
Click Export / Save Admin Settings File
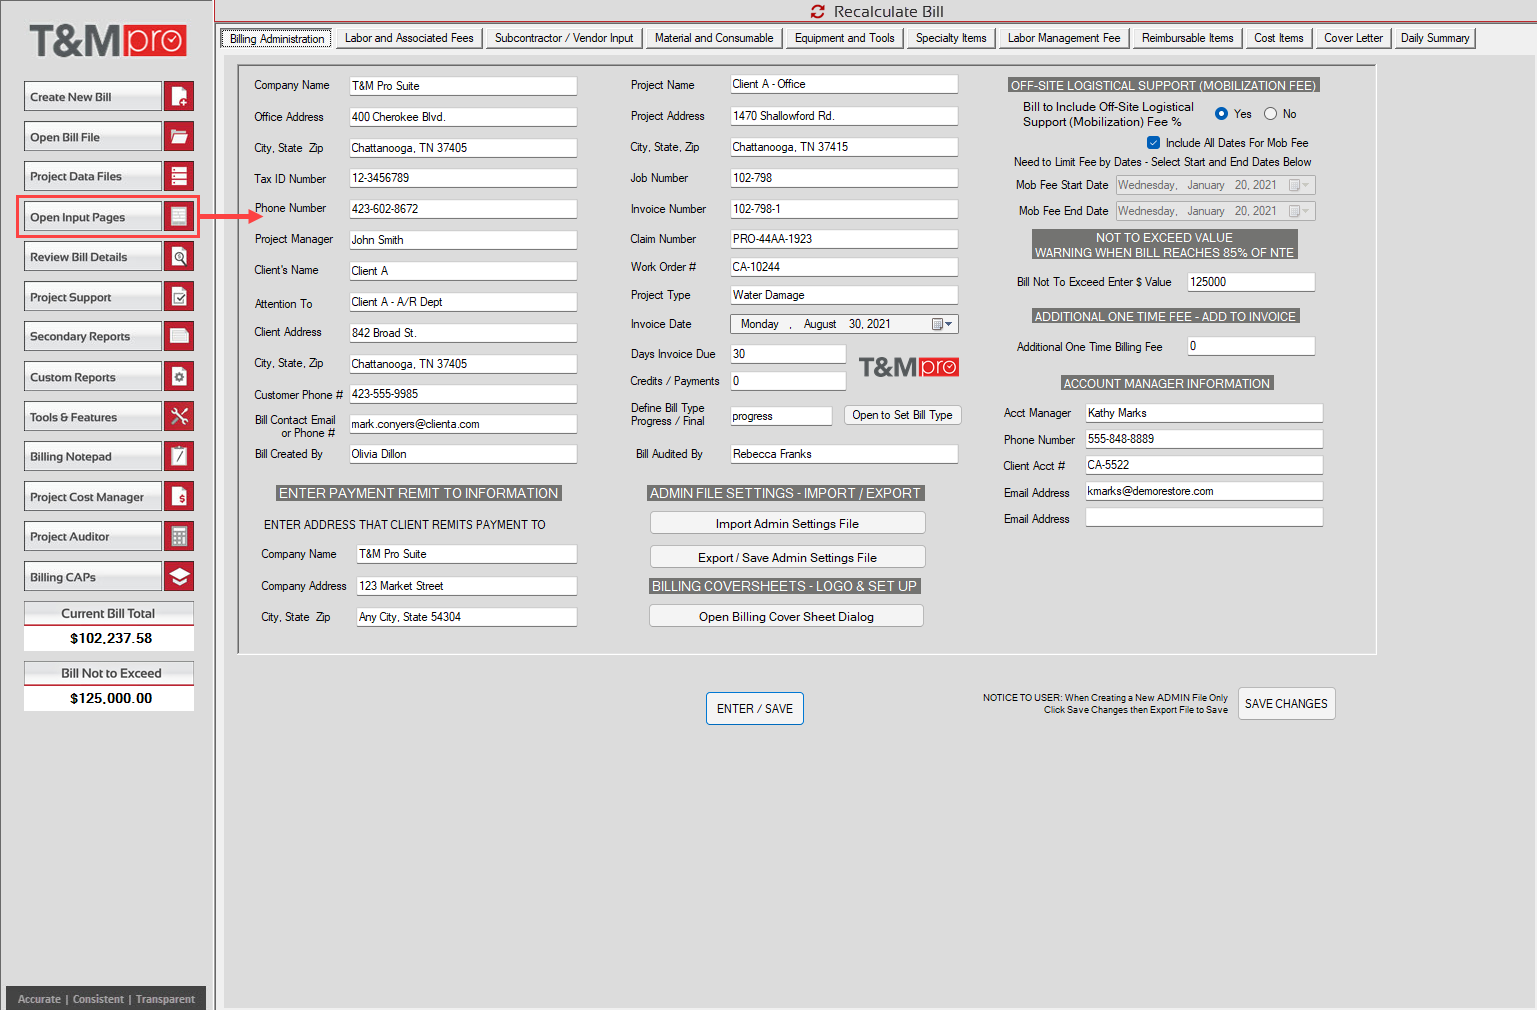point(787,557)
